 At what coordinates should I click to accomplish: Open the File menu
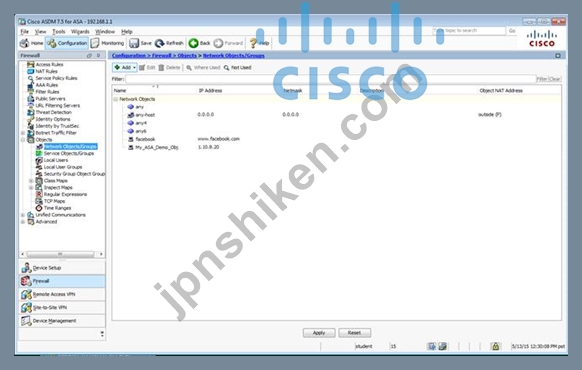tap(24, 32)
